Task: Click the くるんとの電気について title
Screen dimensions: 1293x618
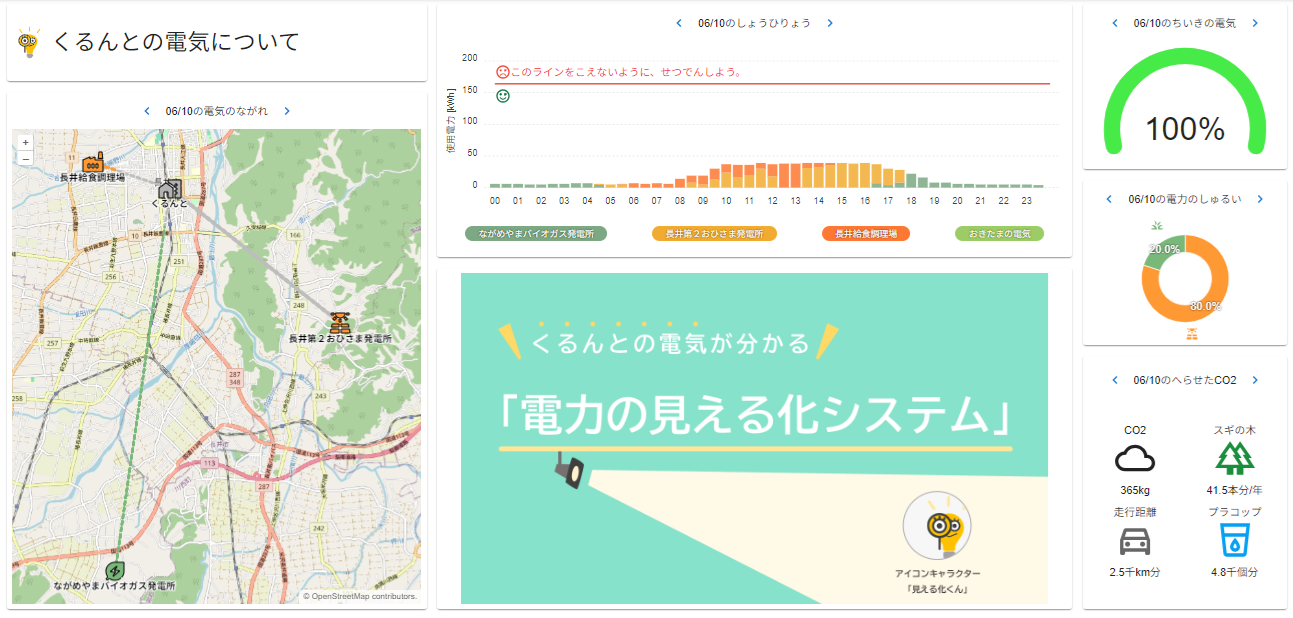Action: [x=175, y=42]
